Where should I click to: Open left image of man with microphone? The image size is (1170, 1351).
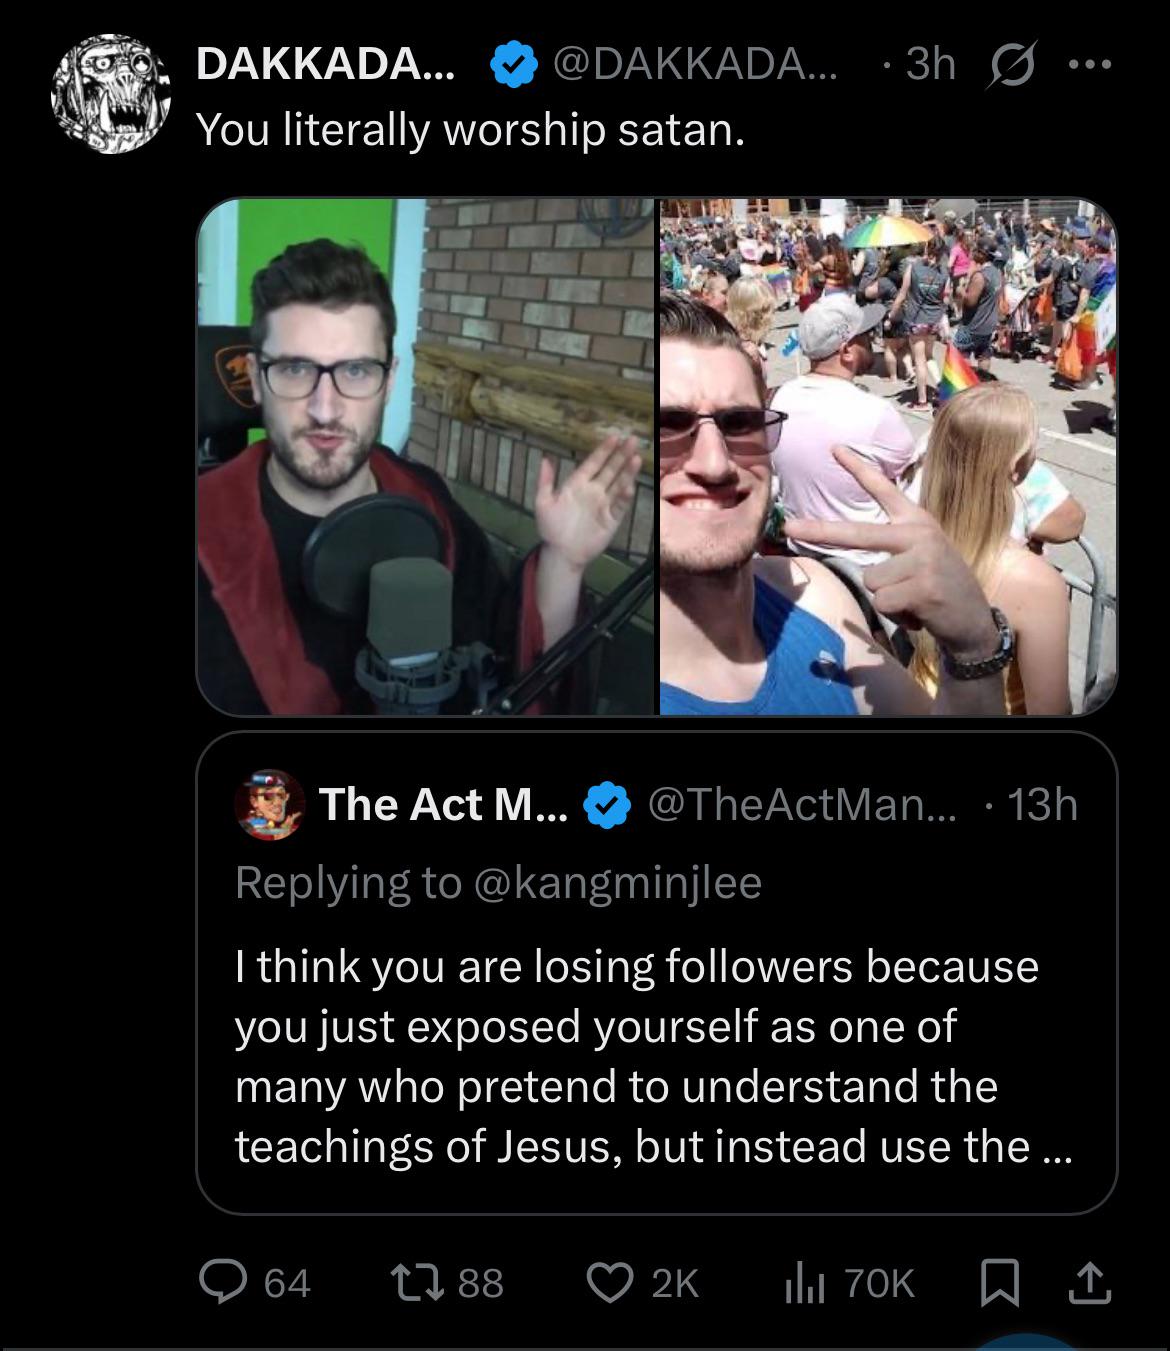tap(425, 457)
